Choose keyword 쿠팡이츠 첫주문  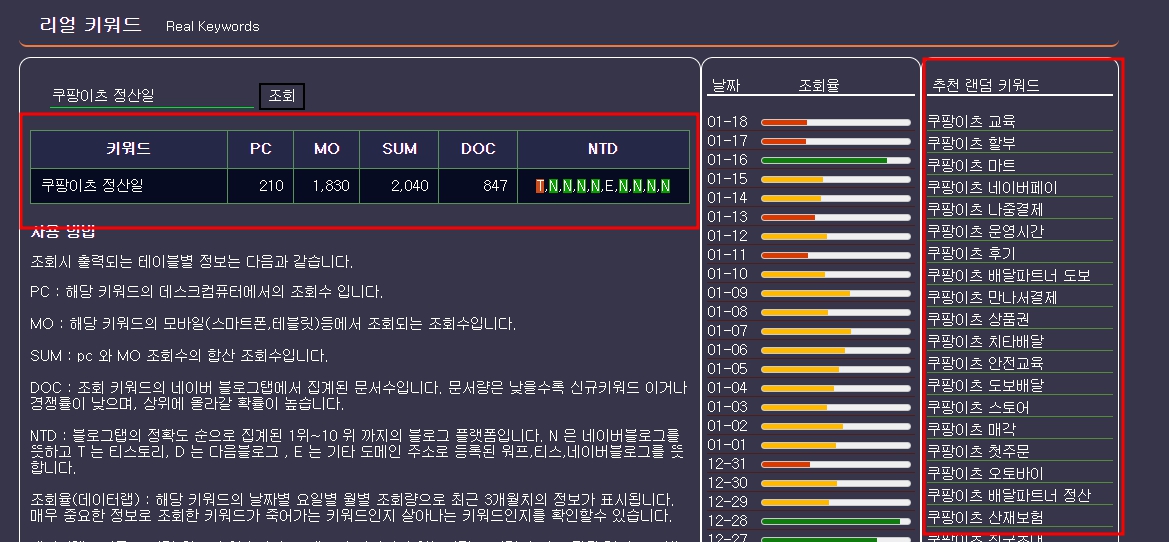tap(978, 452)
